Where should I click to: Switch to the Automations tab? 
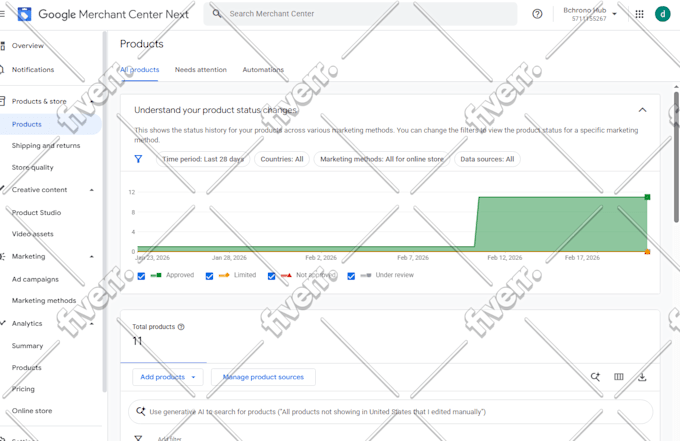pyautogui.click(x=263, y=70)
